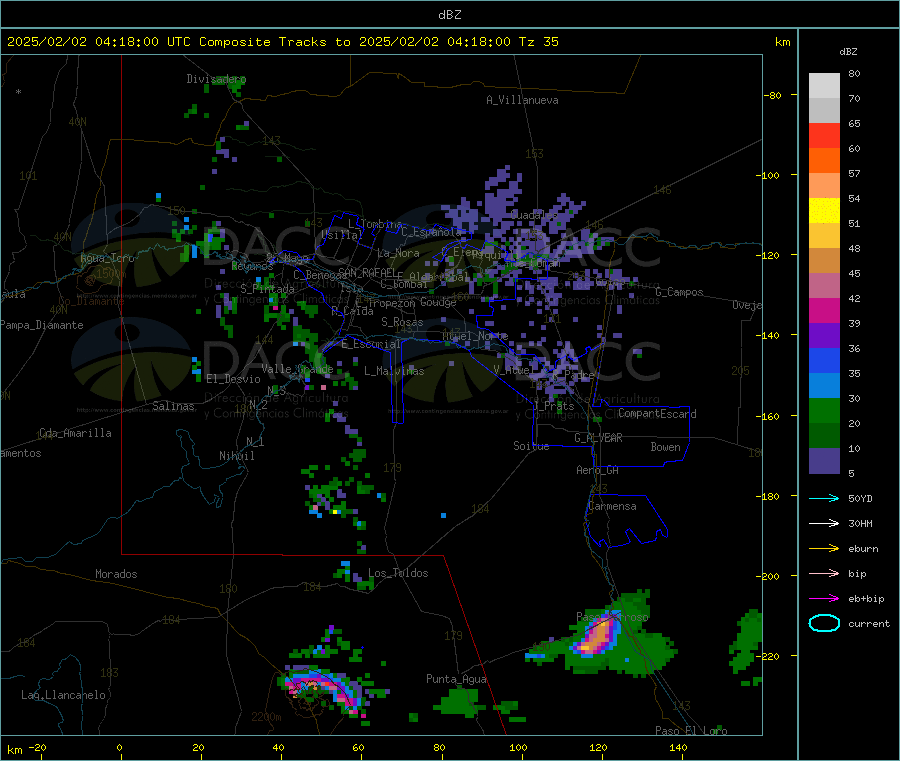
Task: Click the white 30HM track arrow
Action: point(824,523)
